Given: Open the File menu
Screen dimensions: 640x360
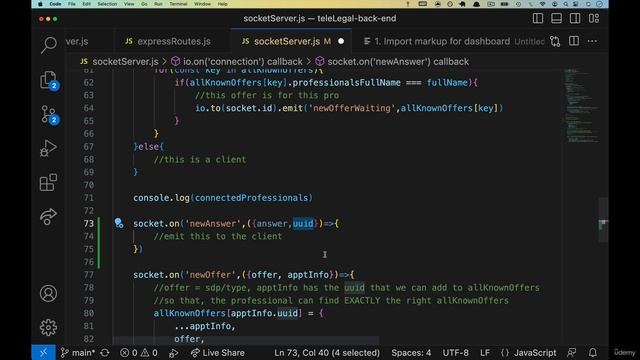Looking at the screenshot, I should tap(72, 4).
